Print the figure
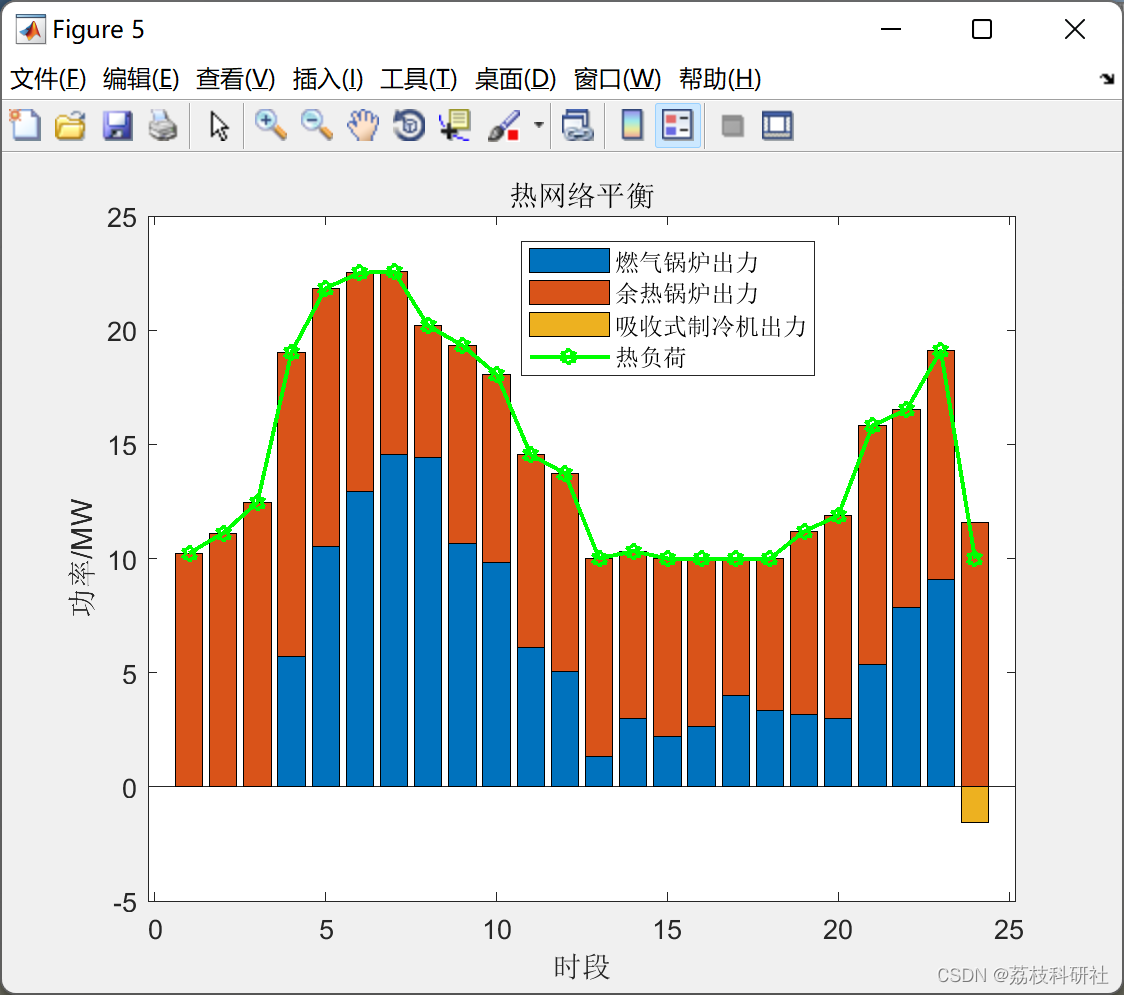The image size is (1124, 995). coord(163,125)
